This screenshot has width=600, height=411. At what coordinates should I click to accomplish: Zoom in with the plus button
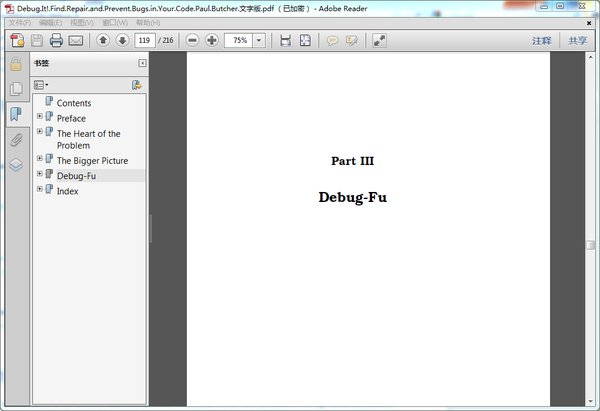point(212,40)
